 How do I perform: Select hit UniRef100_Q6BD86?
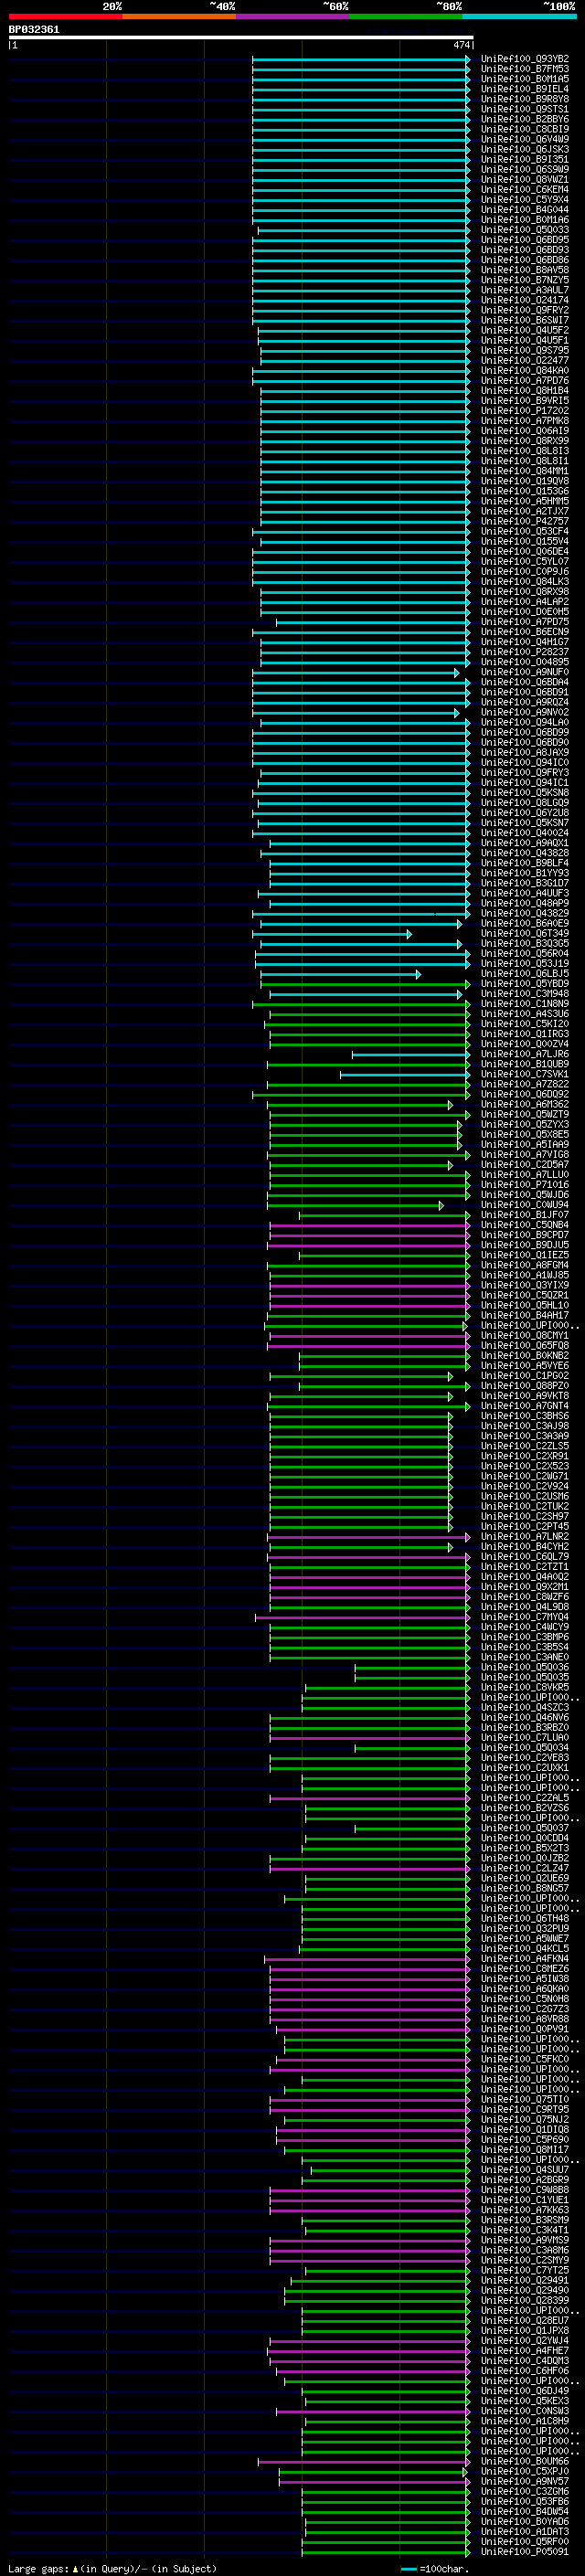(x=524, y=260)
